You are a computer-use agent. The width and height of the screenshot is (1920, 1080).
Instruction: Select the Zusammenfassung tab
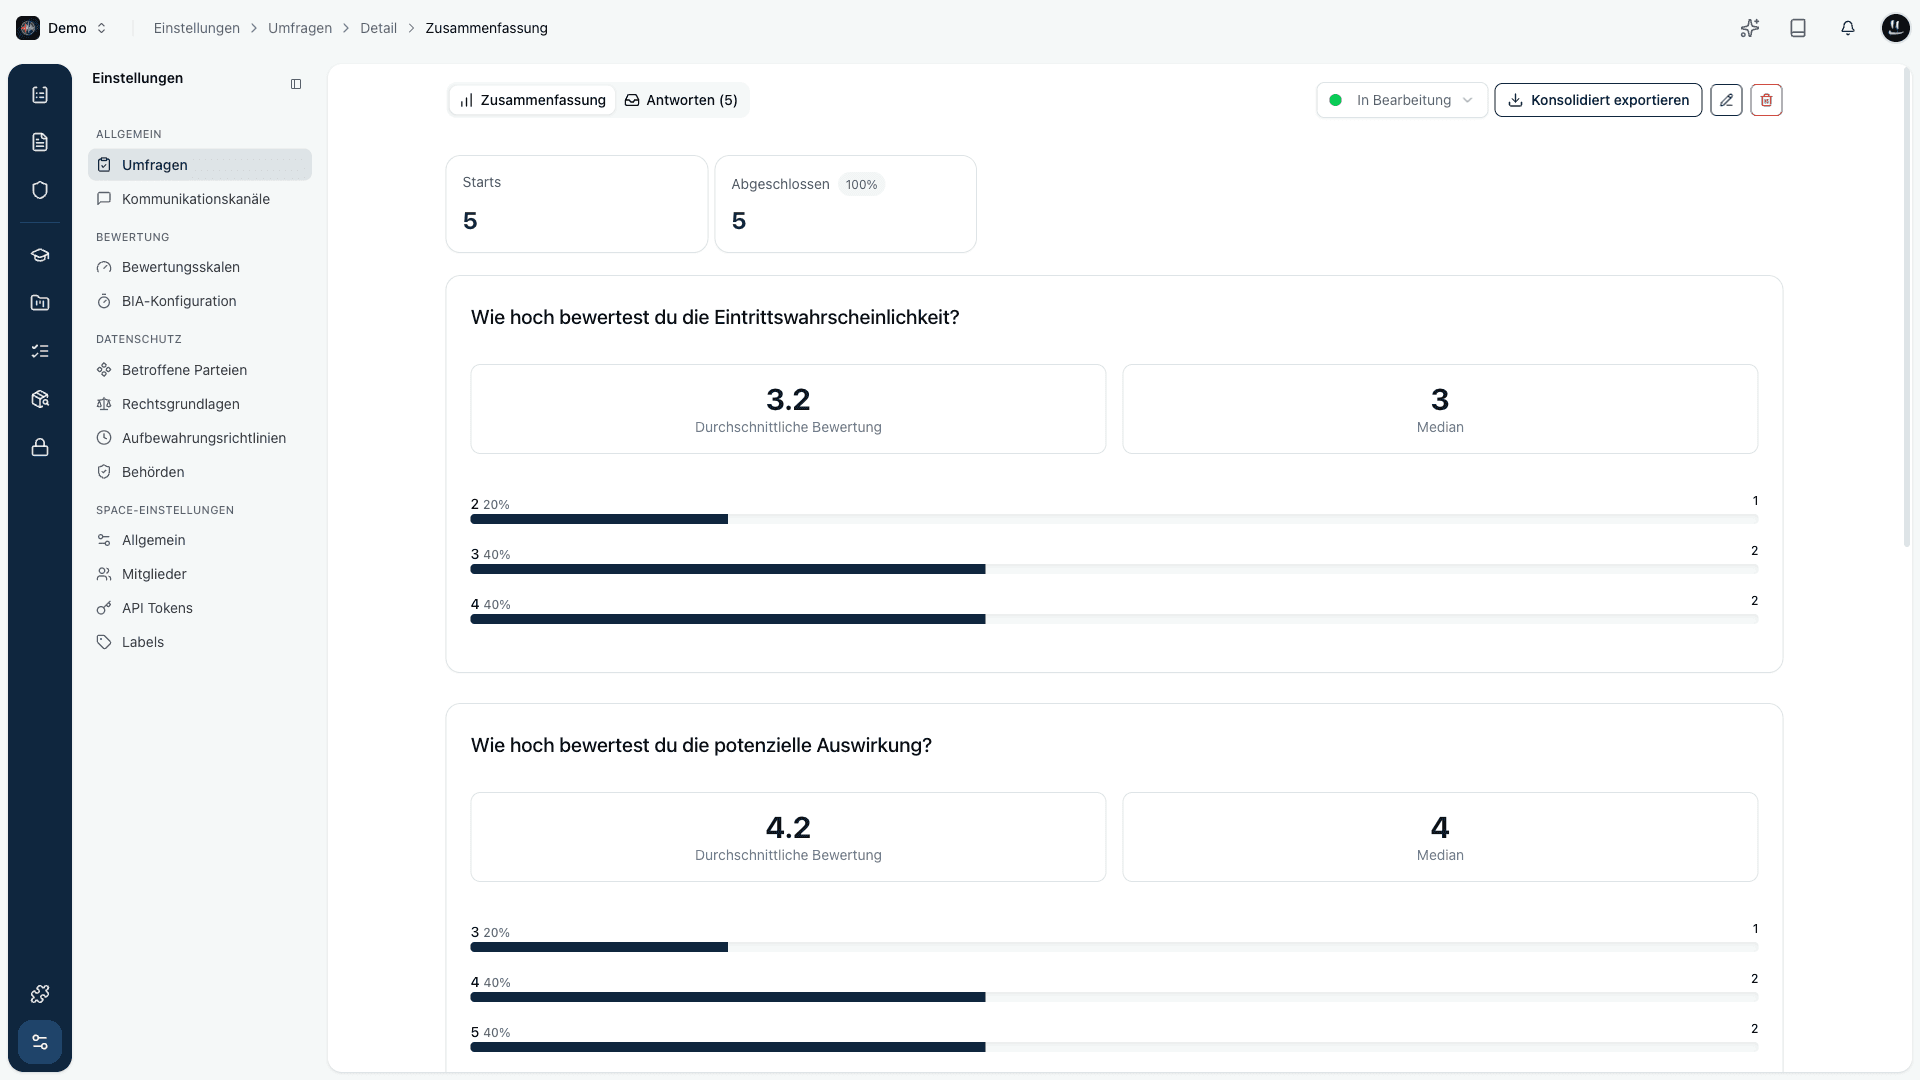click(x=532, y=100)
